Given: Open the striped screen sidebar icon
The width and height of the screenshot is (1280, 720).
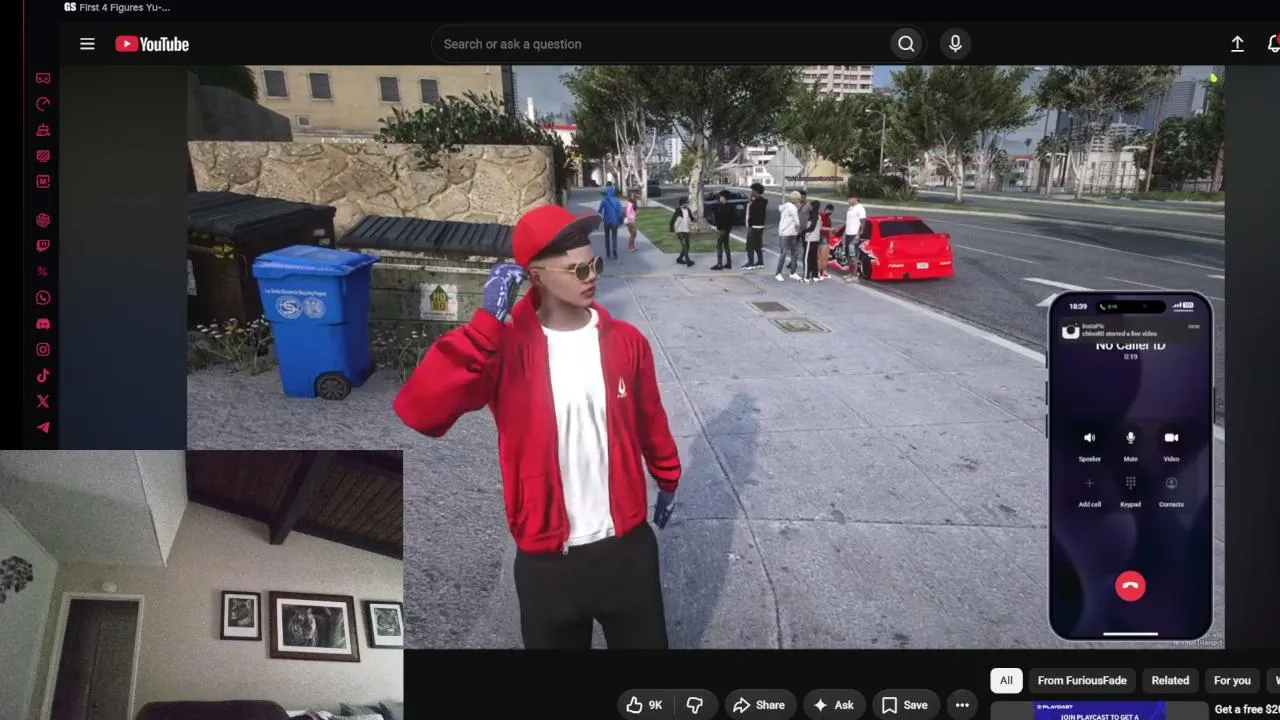Looking at the screenshot, I should (x=43, y=156).
